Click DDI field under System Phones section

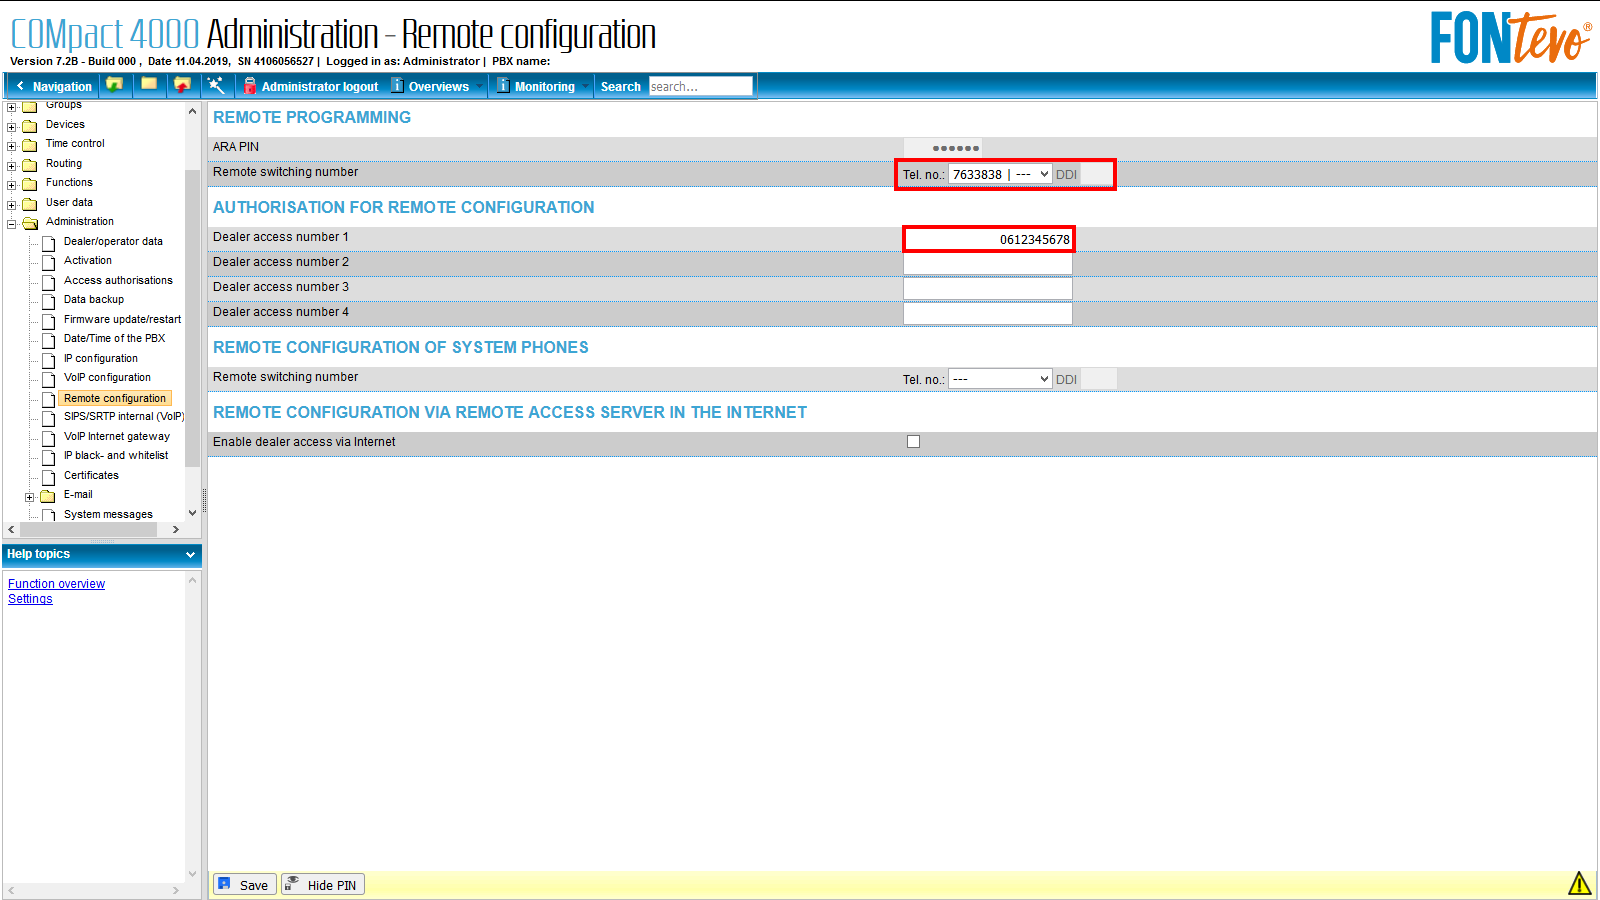pyautogui.click(x=1099, y=379)
